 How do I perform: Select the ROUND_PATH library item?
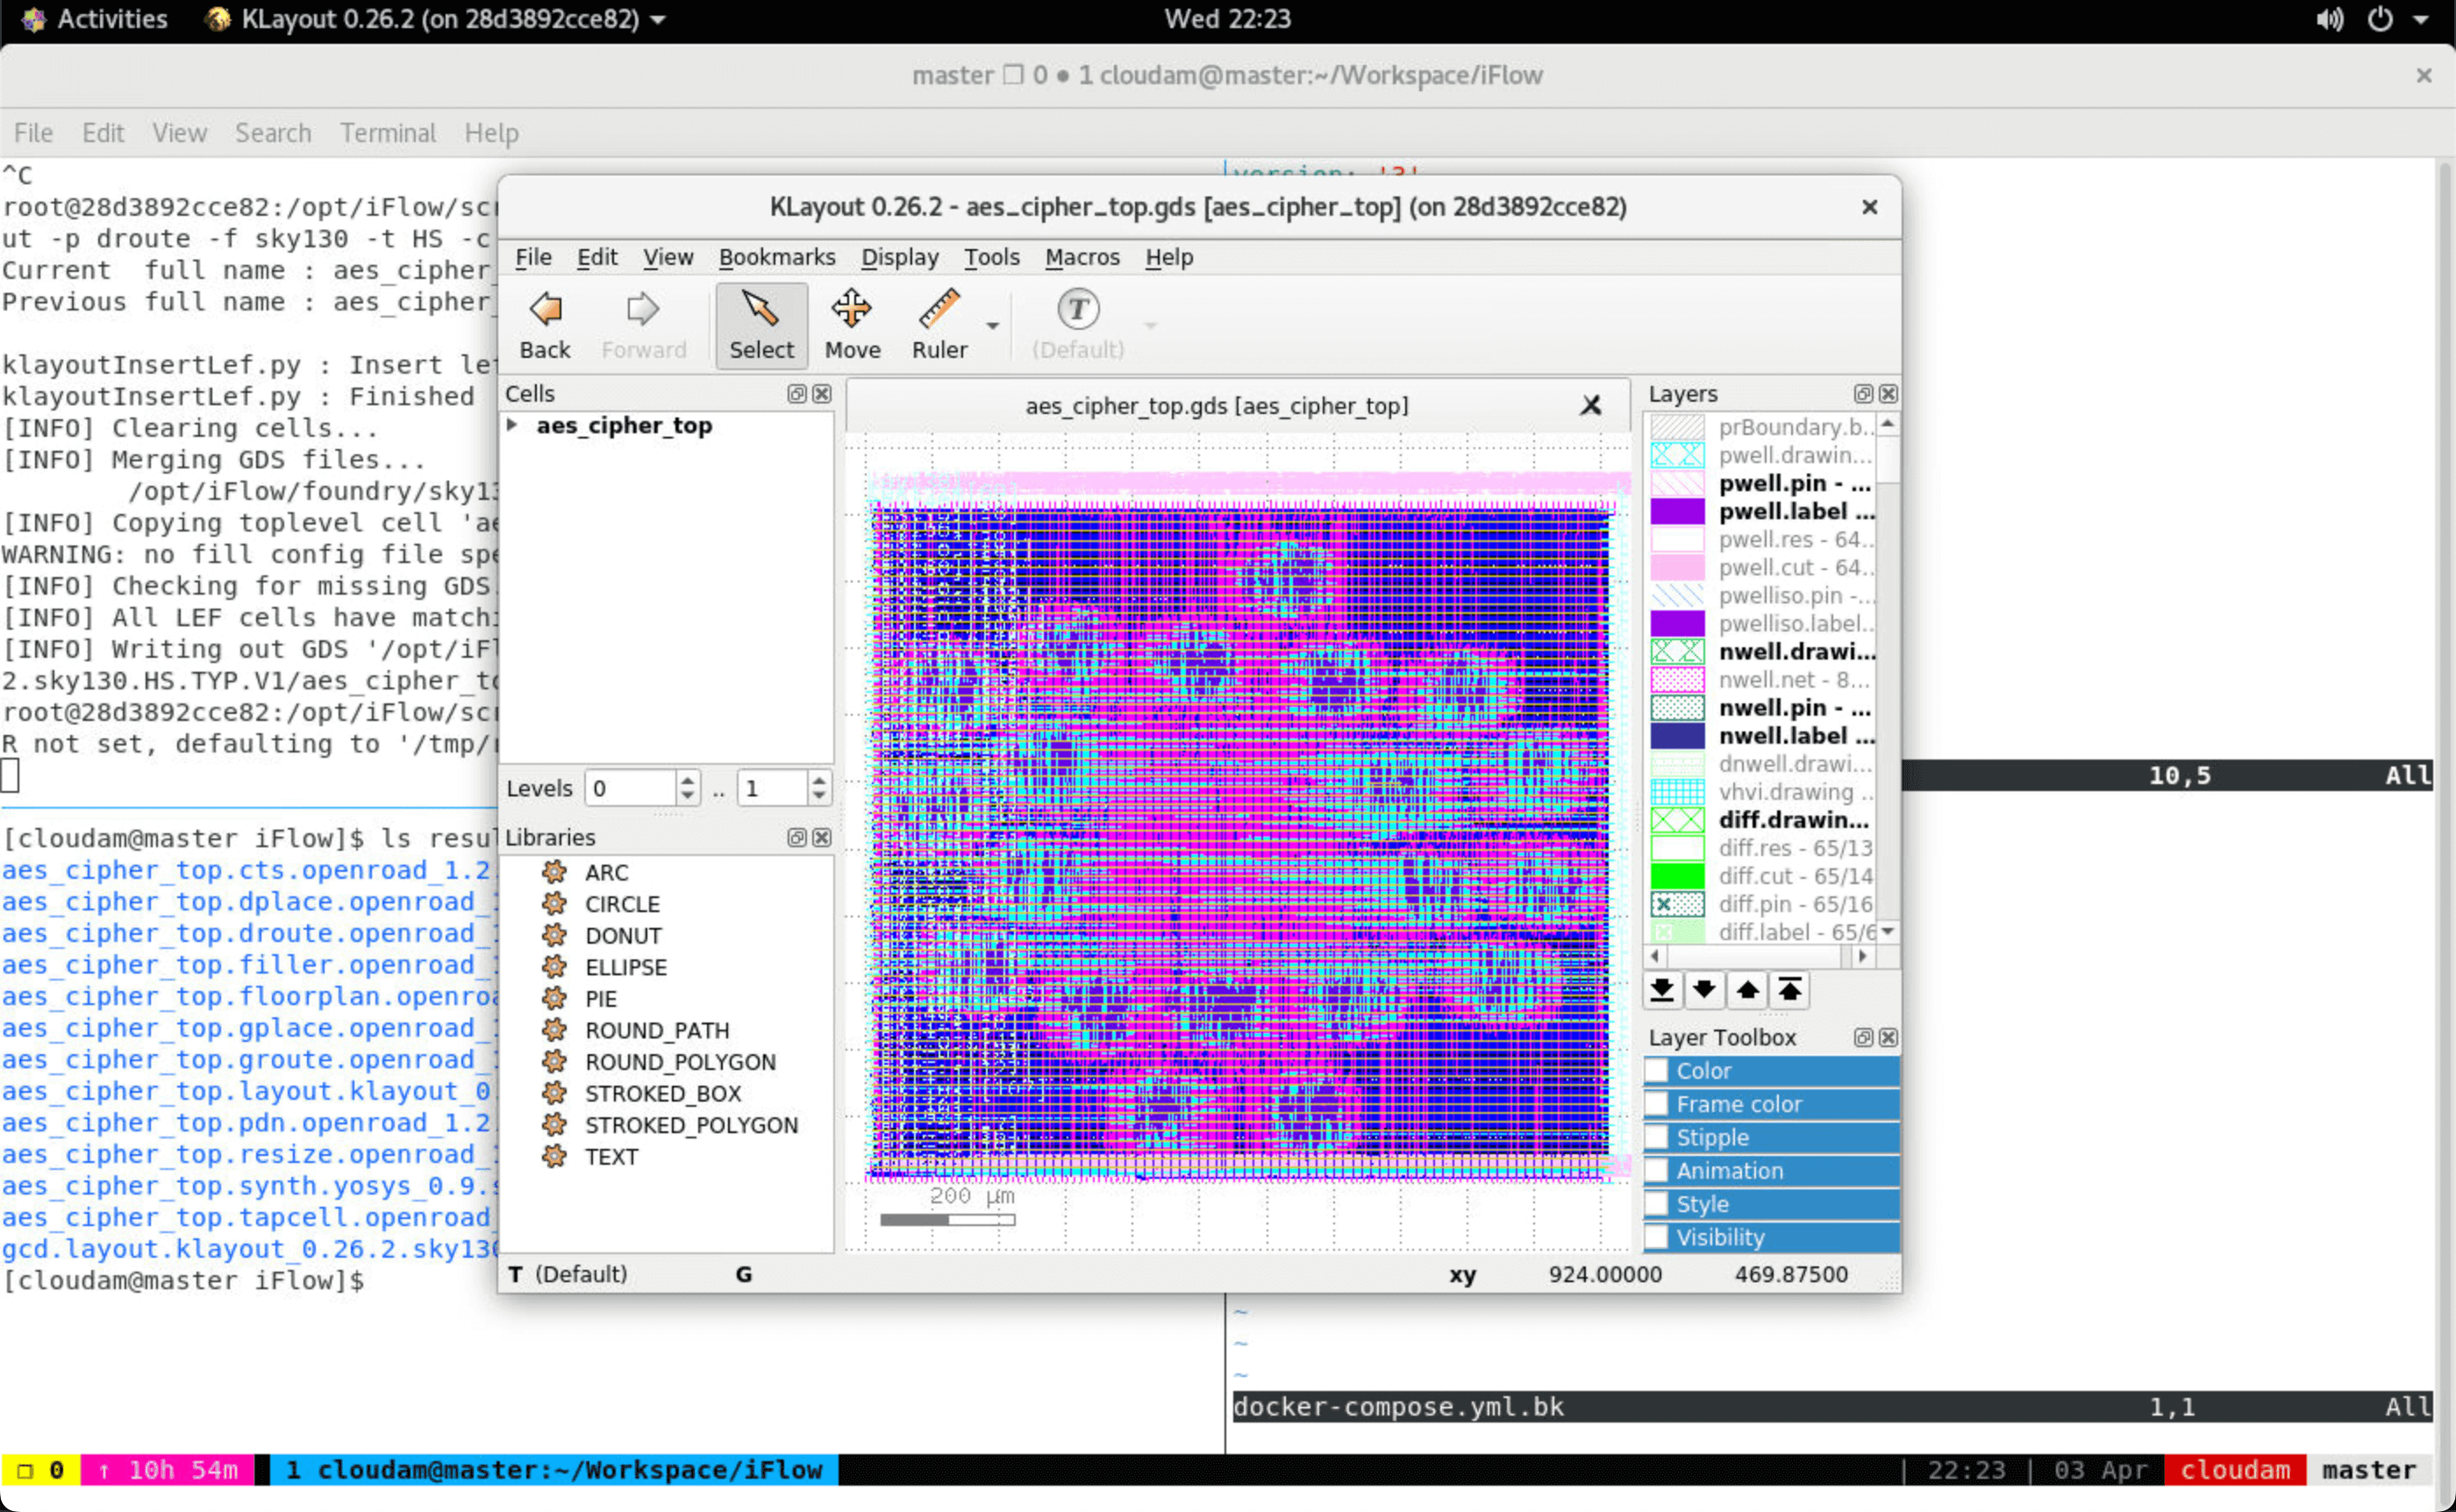point(657,1031)
